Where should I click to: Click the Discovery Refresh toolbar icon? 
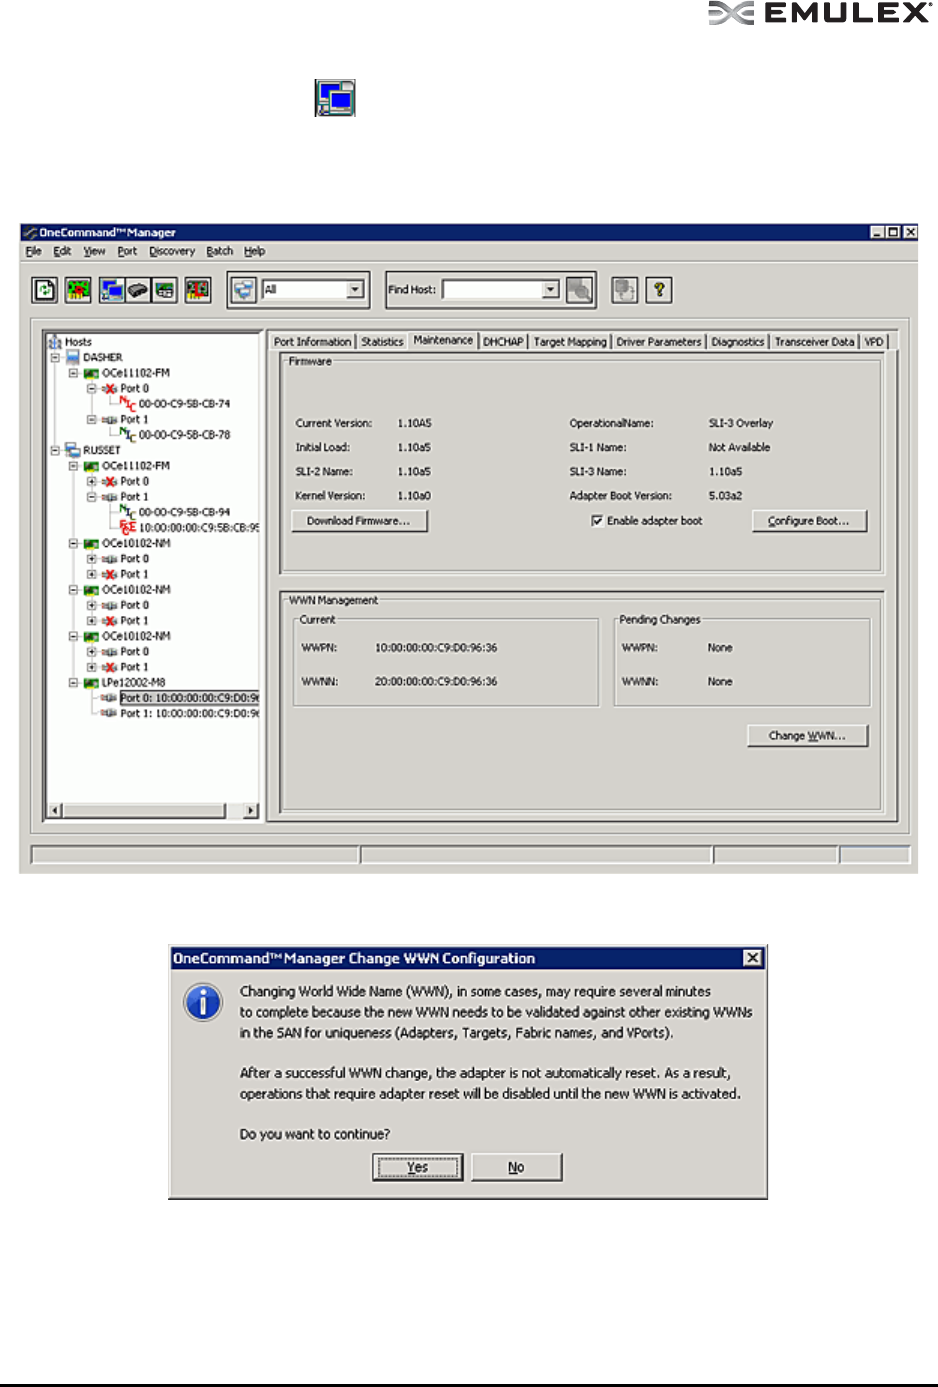[45, 290]
